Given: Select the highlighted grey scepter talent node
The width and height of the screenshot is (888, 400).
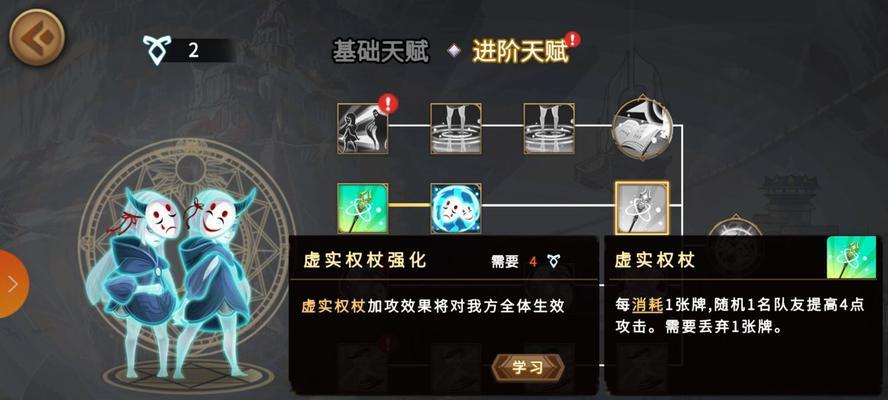Looking at the screenshot, I should point(642,208).
